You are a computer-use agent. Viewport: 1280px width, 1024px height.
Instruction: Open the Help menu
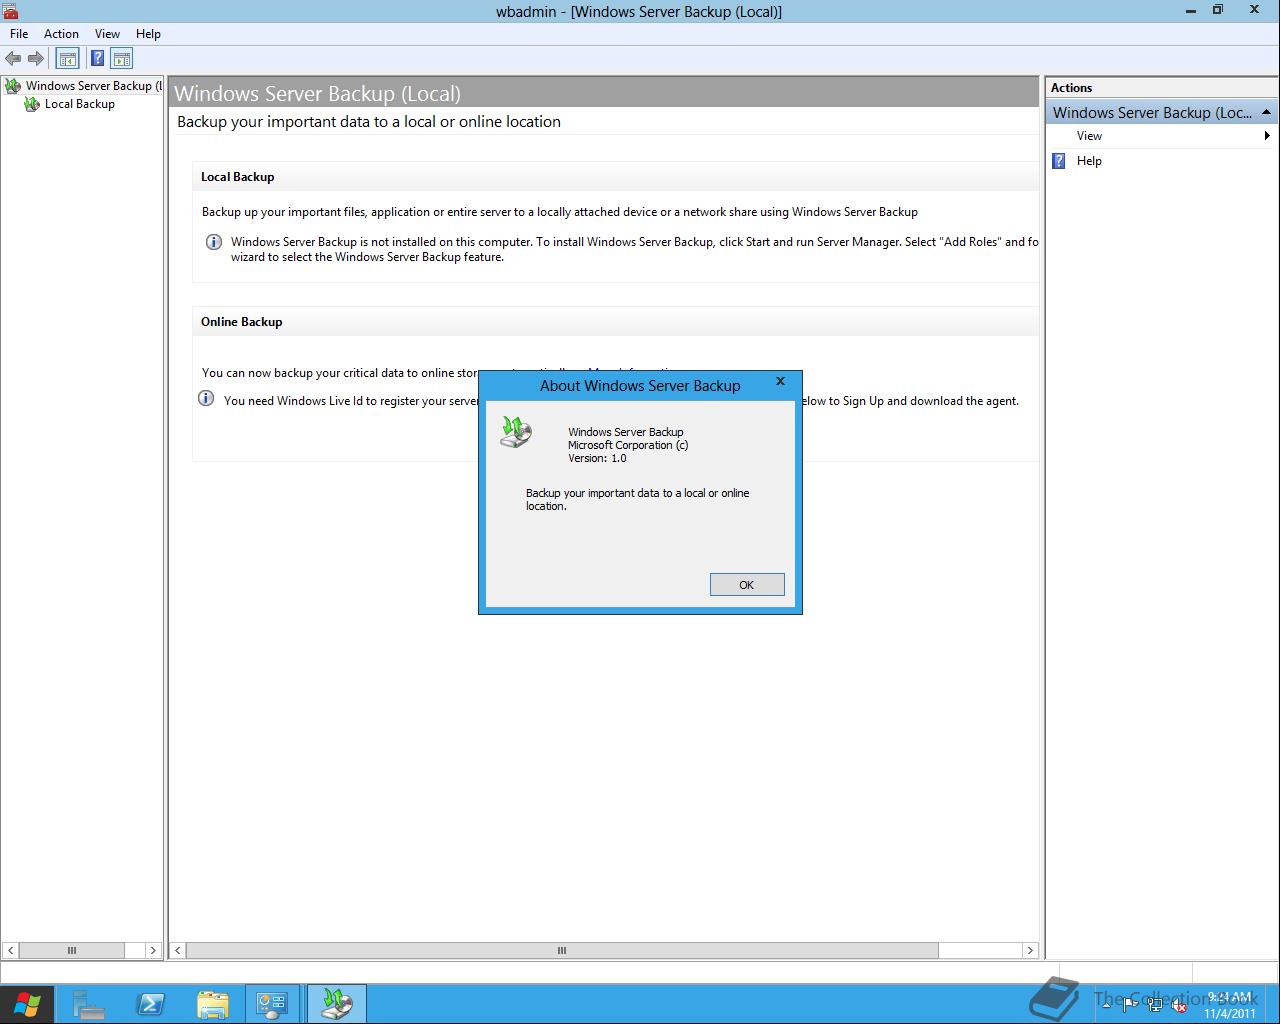pos(148,34)
